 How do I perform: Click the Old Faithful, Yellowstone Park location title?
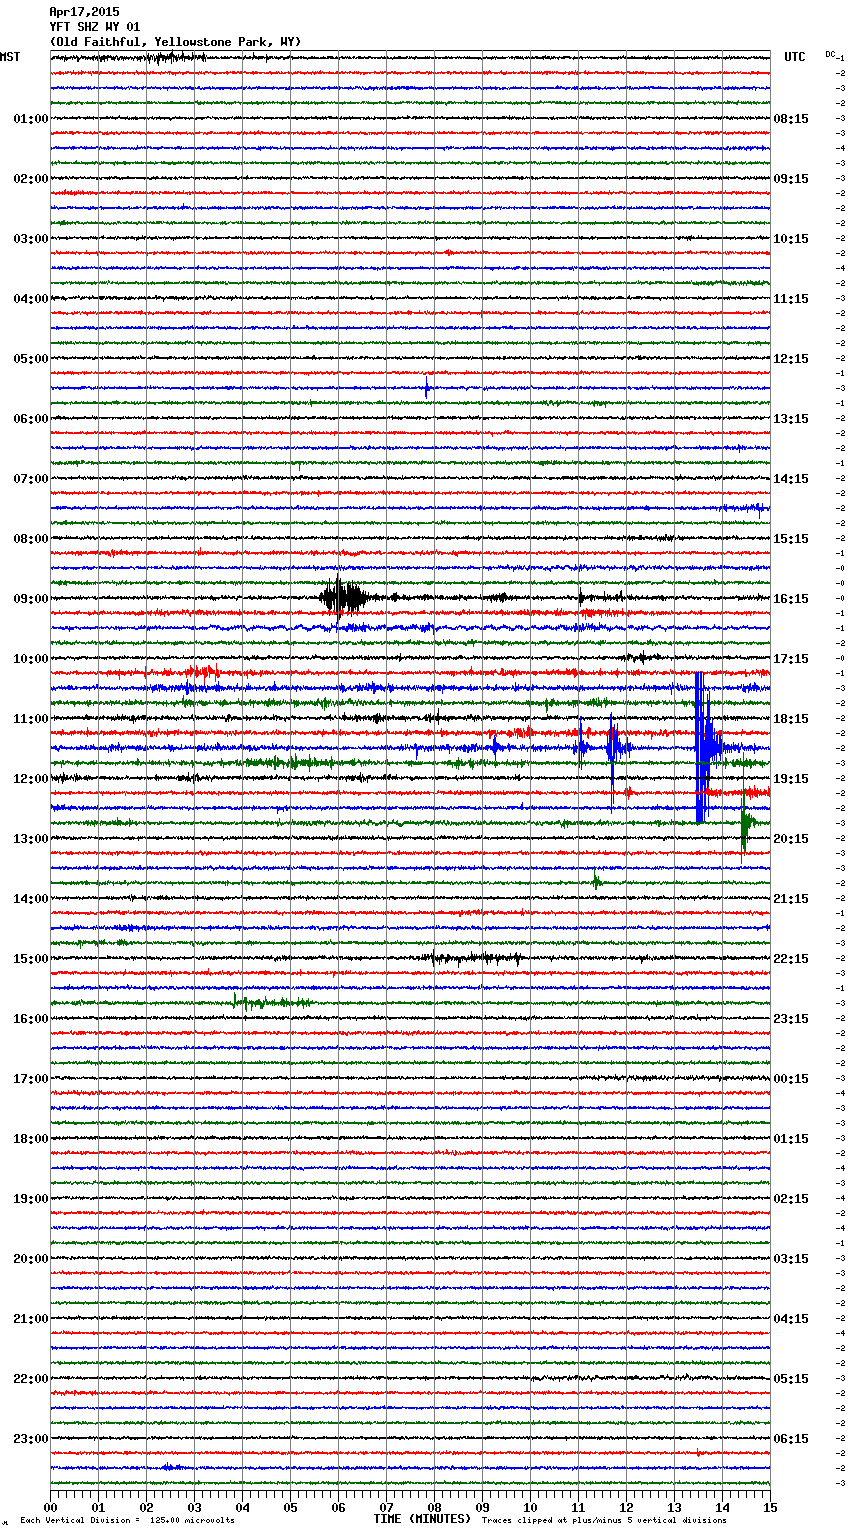coord(175,42)
